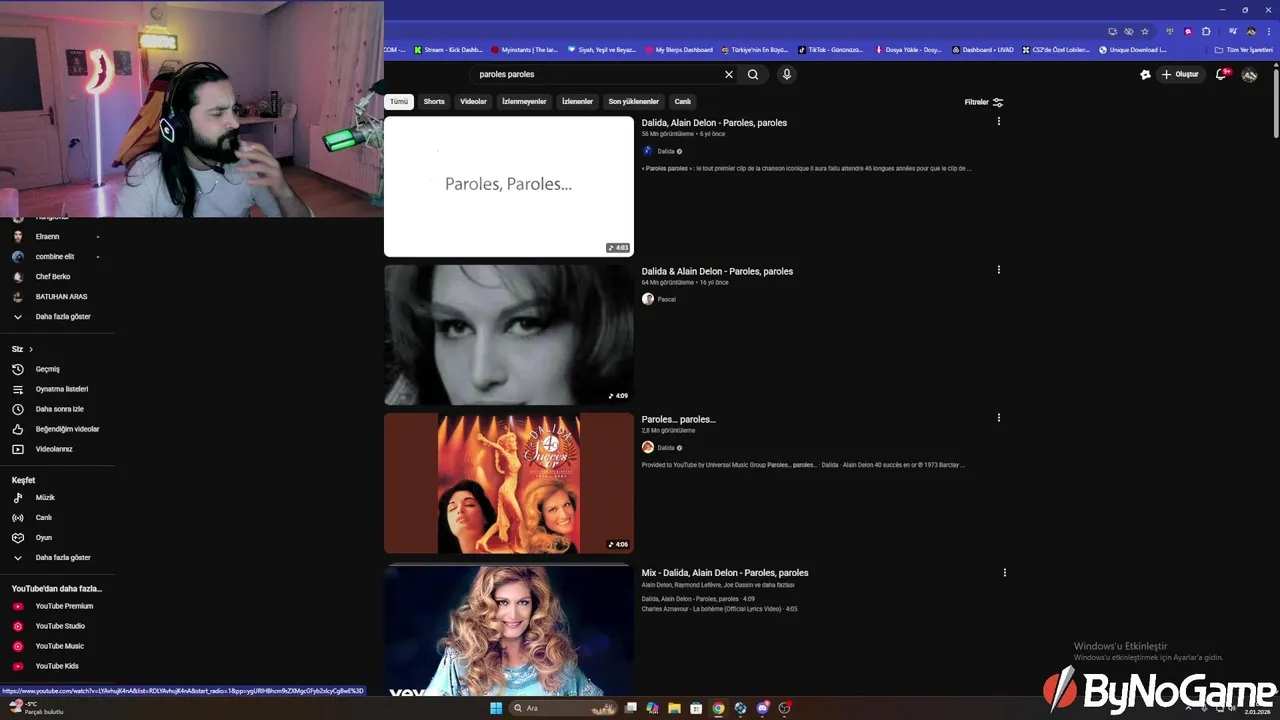Select the İzlenenler filter chip
1280x720 pixels.
click(577, 101)
